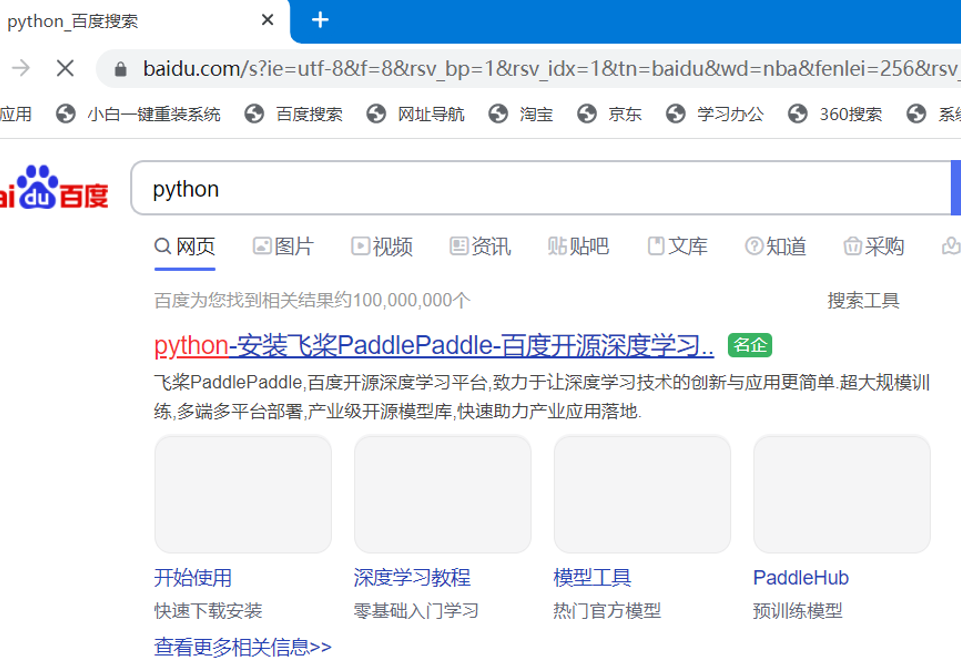Open the 百度搜索 bookmark

pos(294,114)
